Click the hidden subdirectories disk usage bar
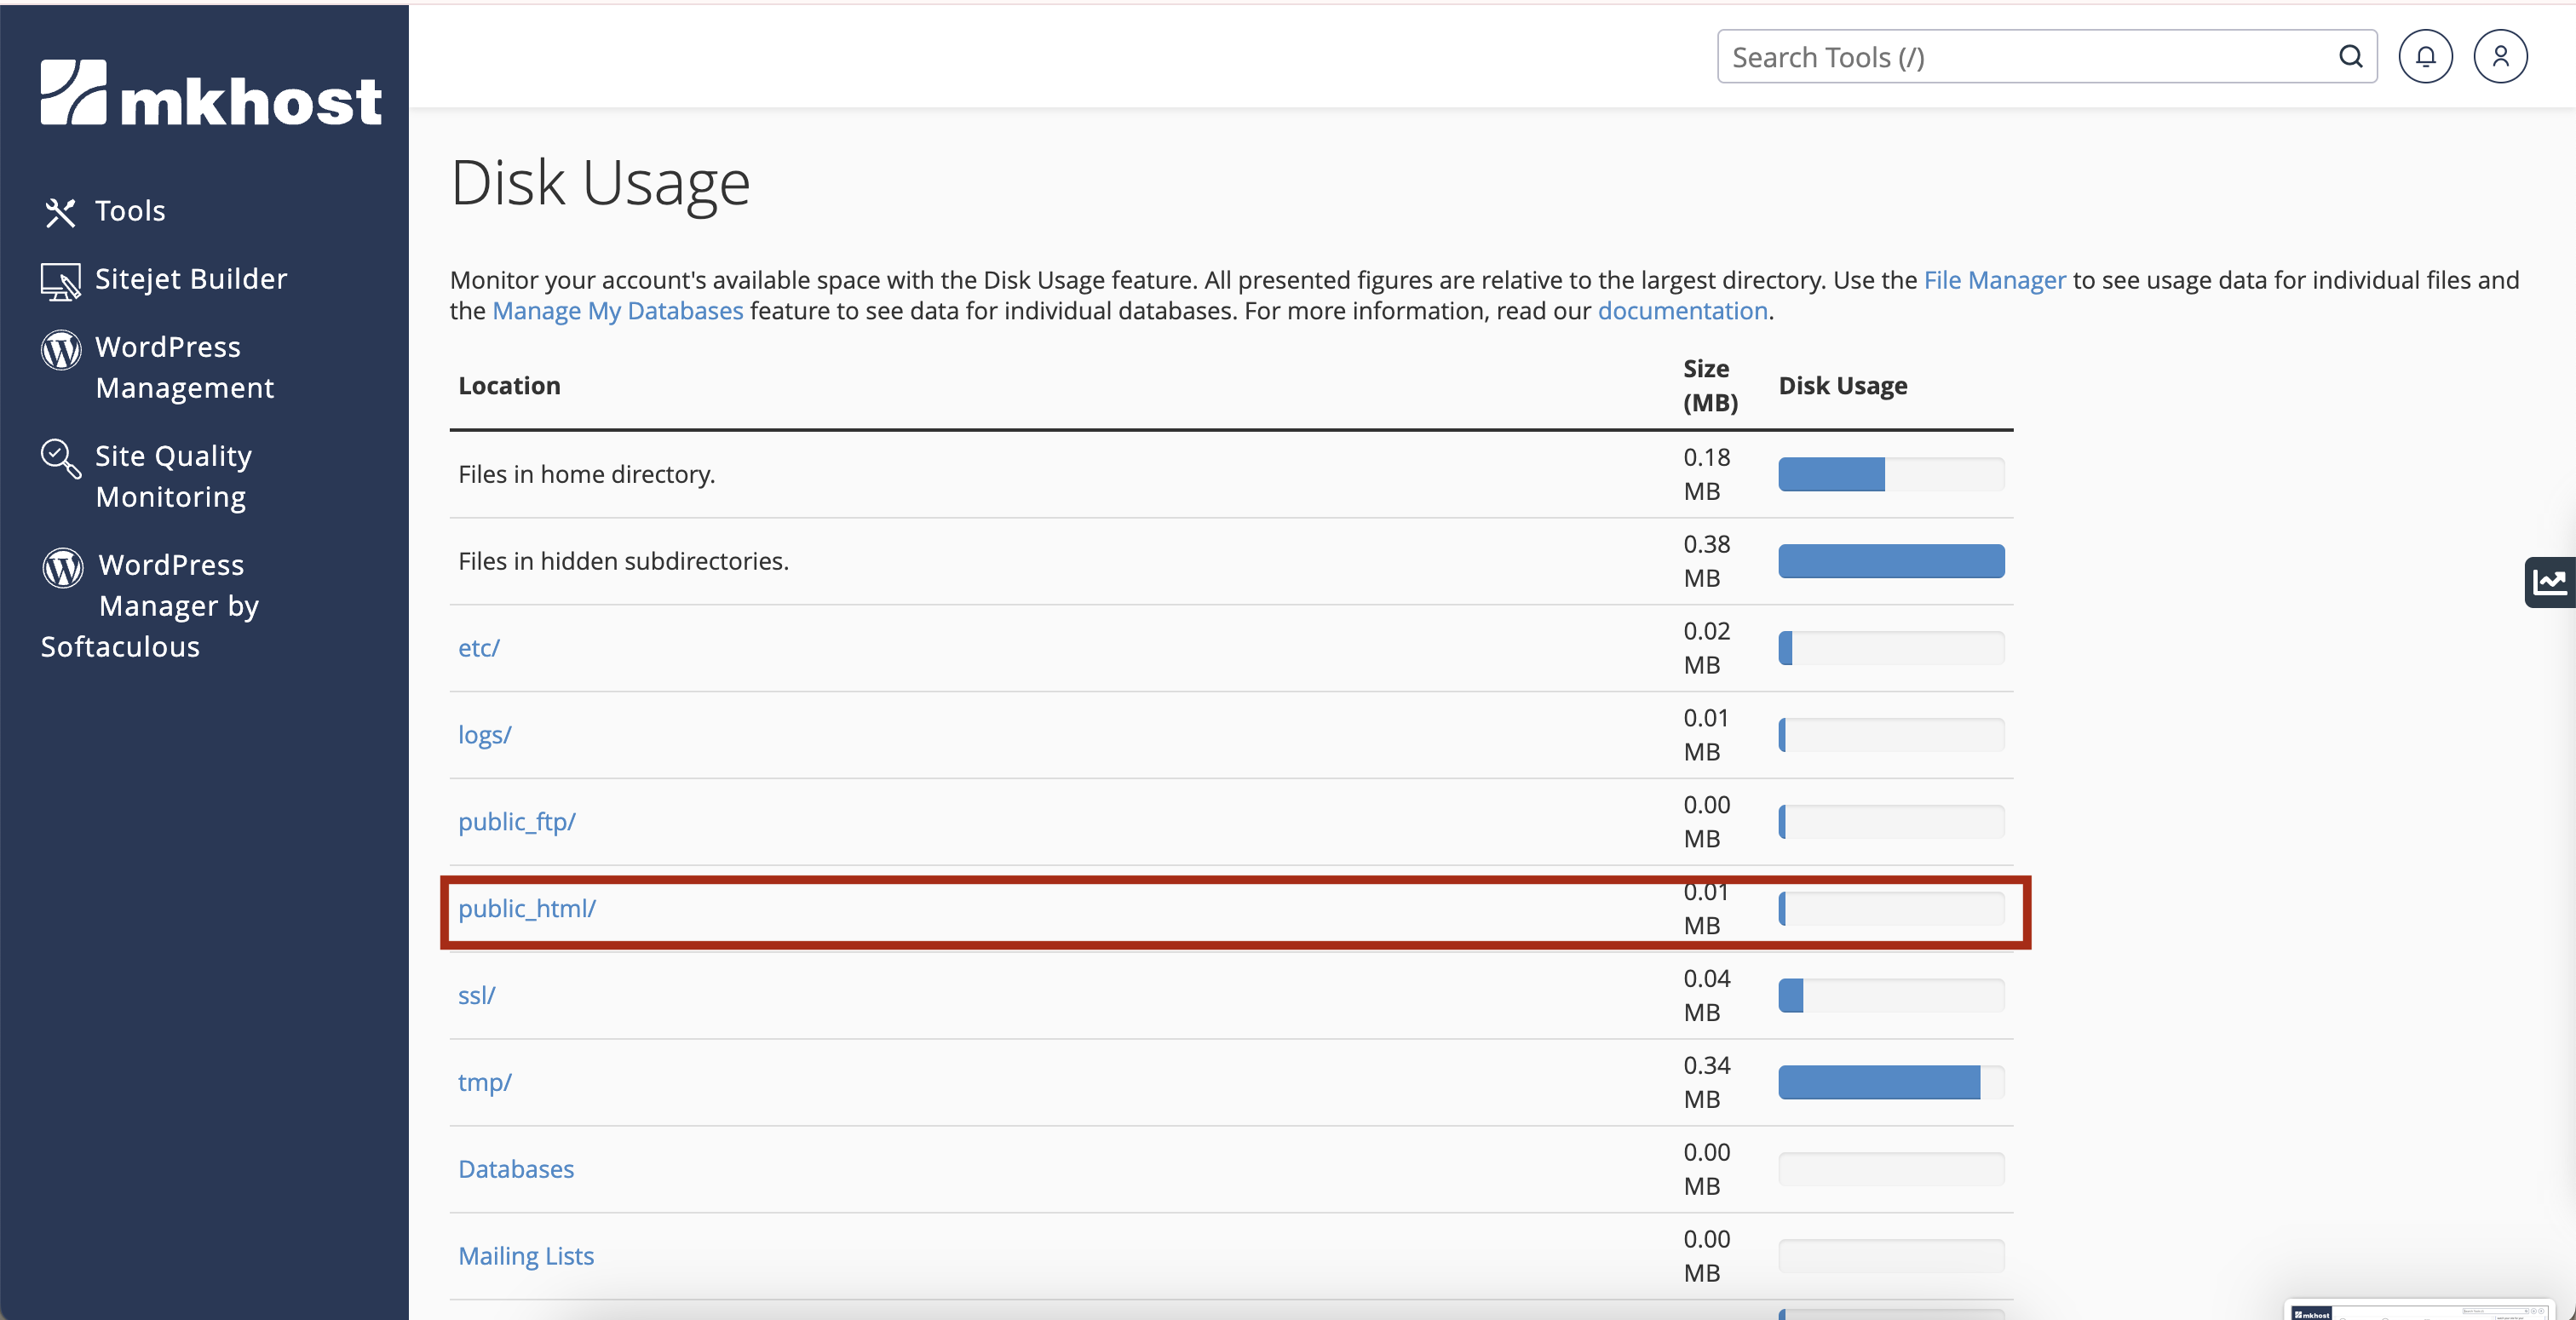Screen dimensions: 2576x1320 tap(1890, 561)
